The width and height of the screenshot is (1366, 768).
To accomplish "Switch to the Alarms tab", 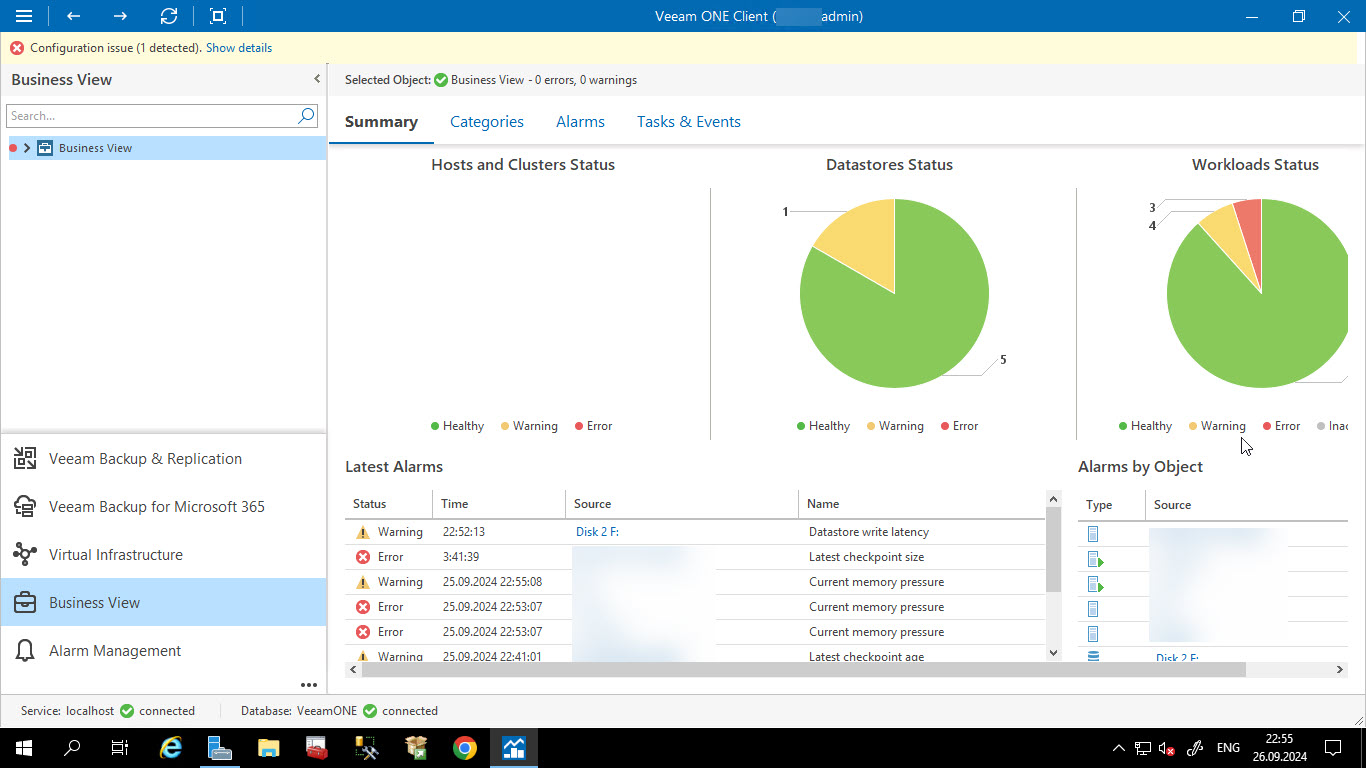I will coord(580,122).
